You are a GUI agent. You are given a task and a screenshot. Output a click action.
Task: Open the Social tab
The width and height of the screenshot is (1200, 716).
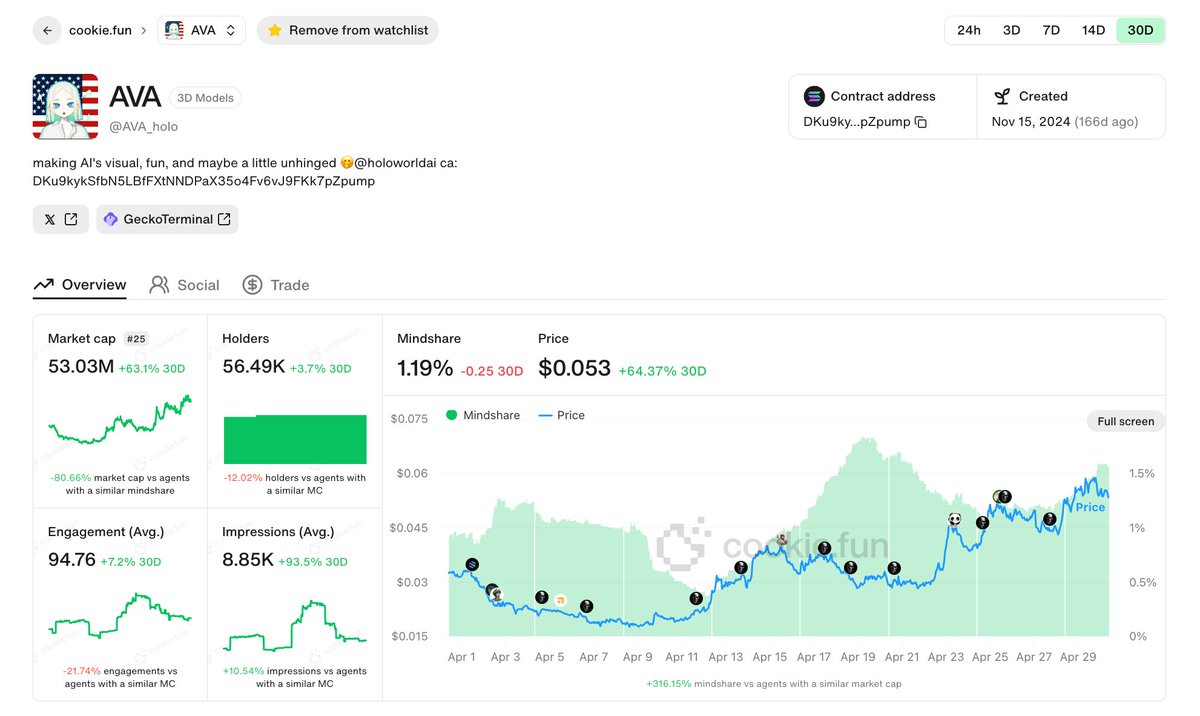click(x=184, y=285)
